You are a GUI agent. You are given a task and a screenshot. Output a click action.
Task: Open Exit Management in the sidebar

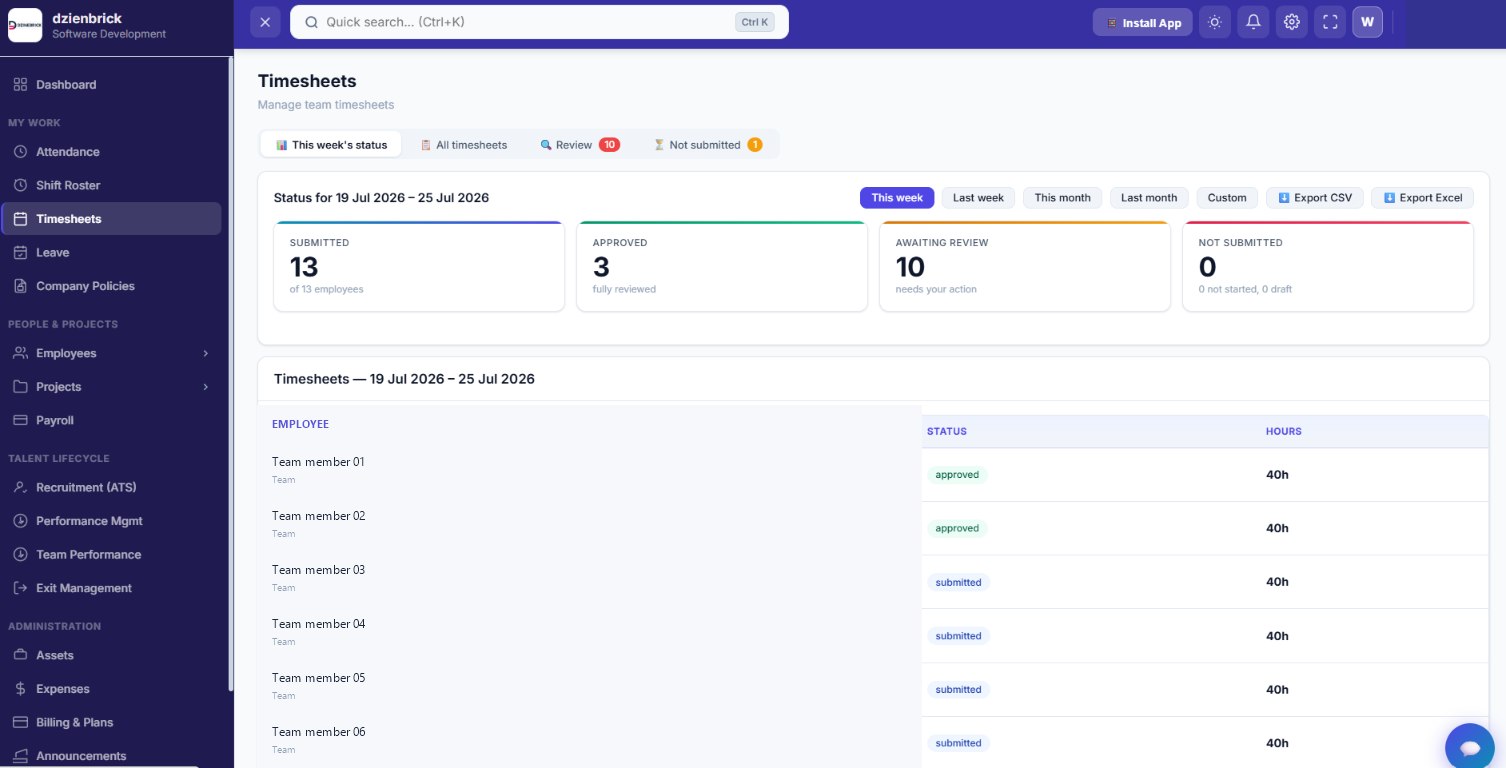coord(111,588)
